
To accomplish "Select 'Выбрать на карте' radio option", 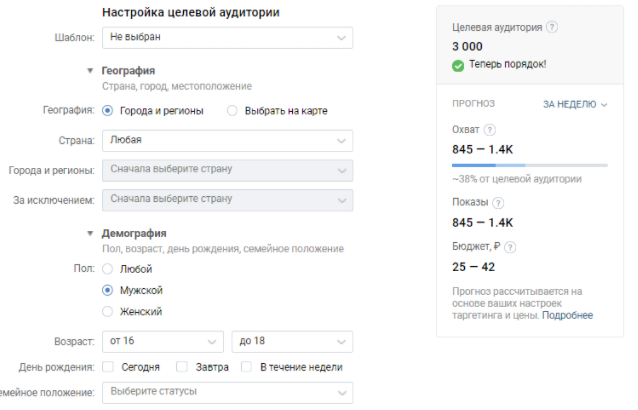I will point(233,111).
